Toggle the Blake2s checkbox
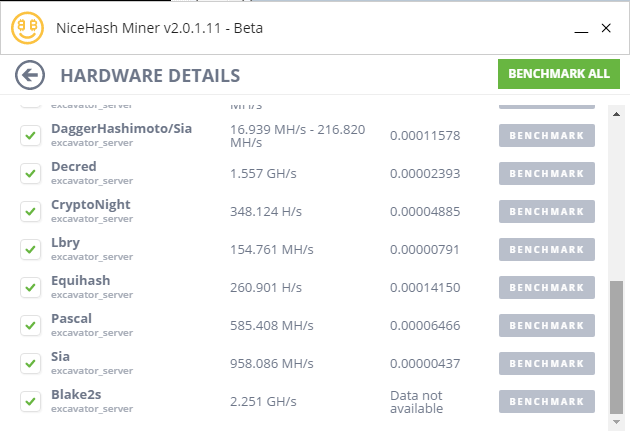Image resolution: width=630 pixels, height=442 pixels. (x=31, y=401)
